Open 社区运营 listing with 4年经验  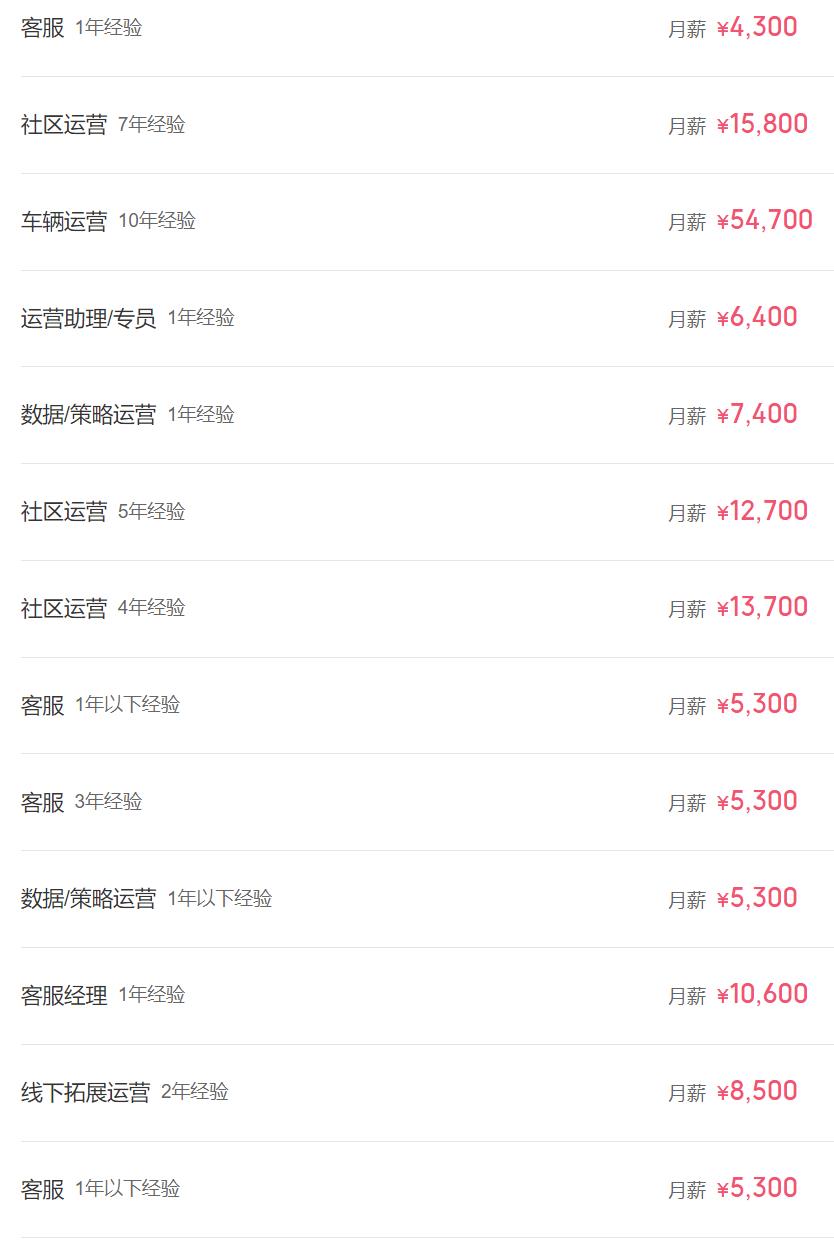pos(64,609)
